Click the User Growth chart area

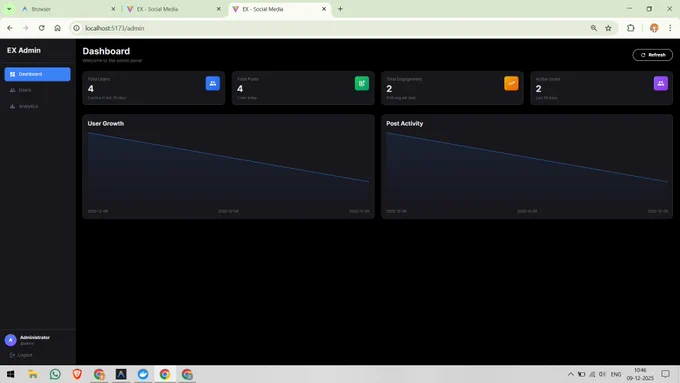[229, 169]
